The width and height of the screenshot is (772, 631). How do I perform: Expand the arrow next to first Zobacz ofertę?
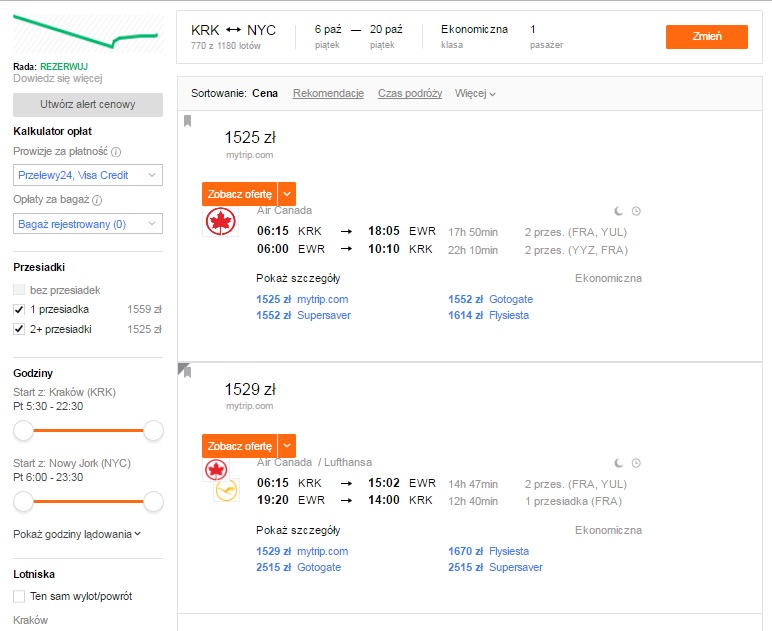pos(287,194)
